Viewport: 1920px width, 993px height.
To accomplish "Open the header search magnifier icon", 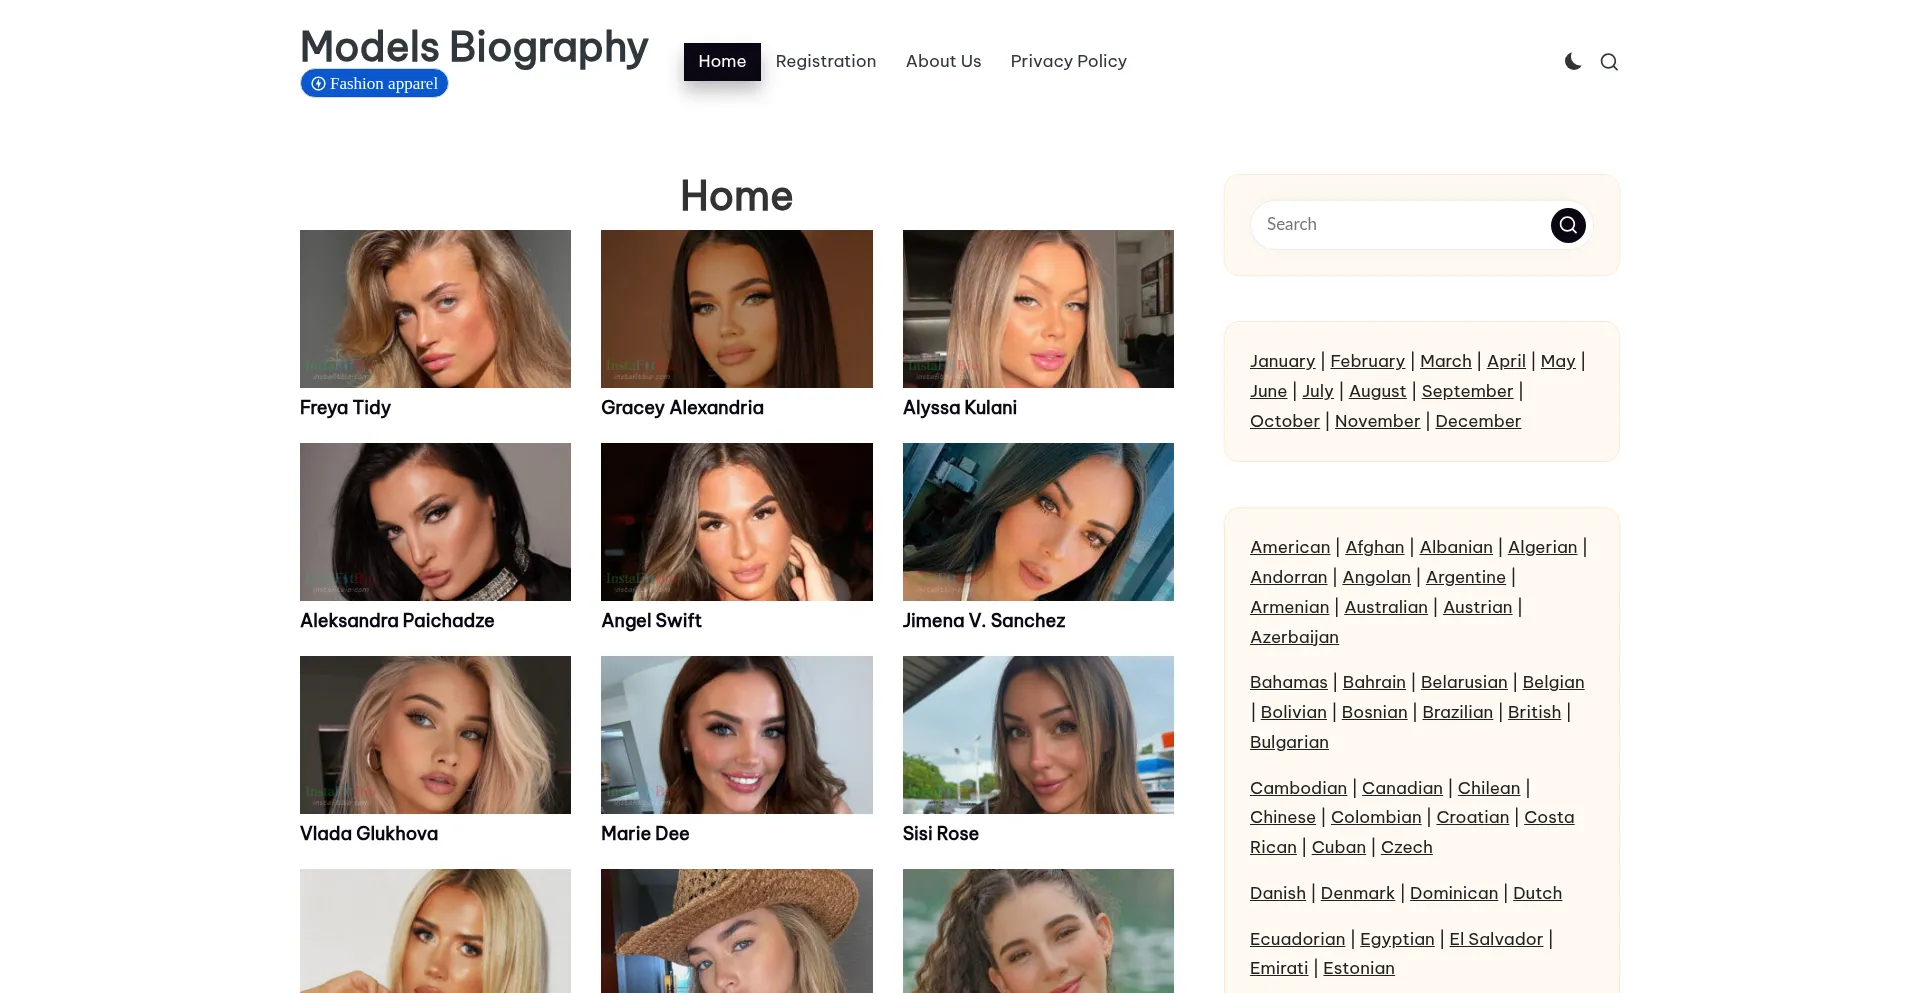I will click(x=1609, y=62).
